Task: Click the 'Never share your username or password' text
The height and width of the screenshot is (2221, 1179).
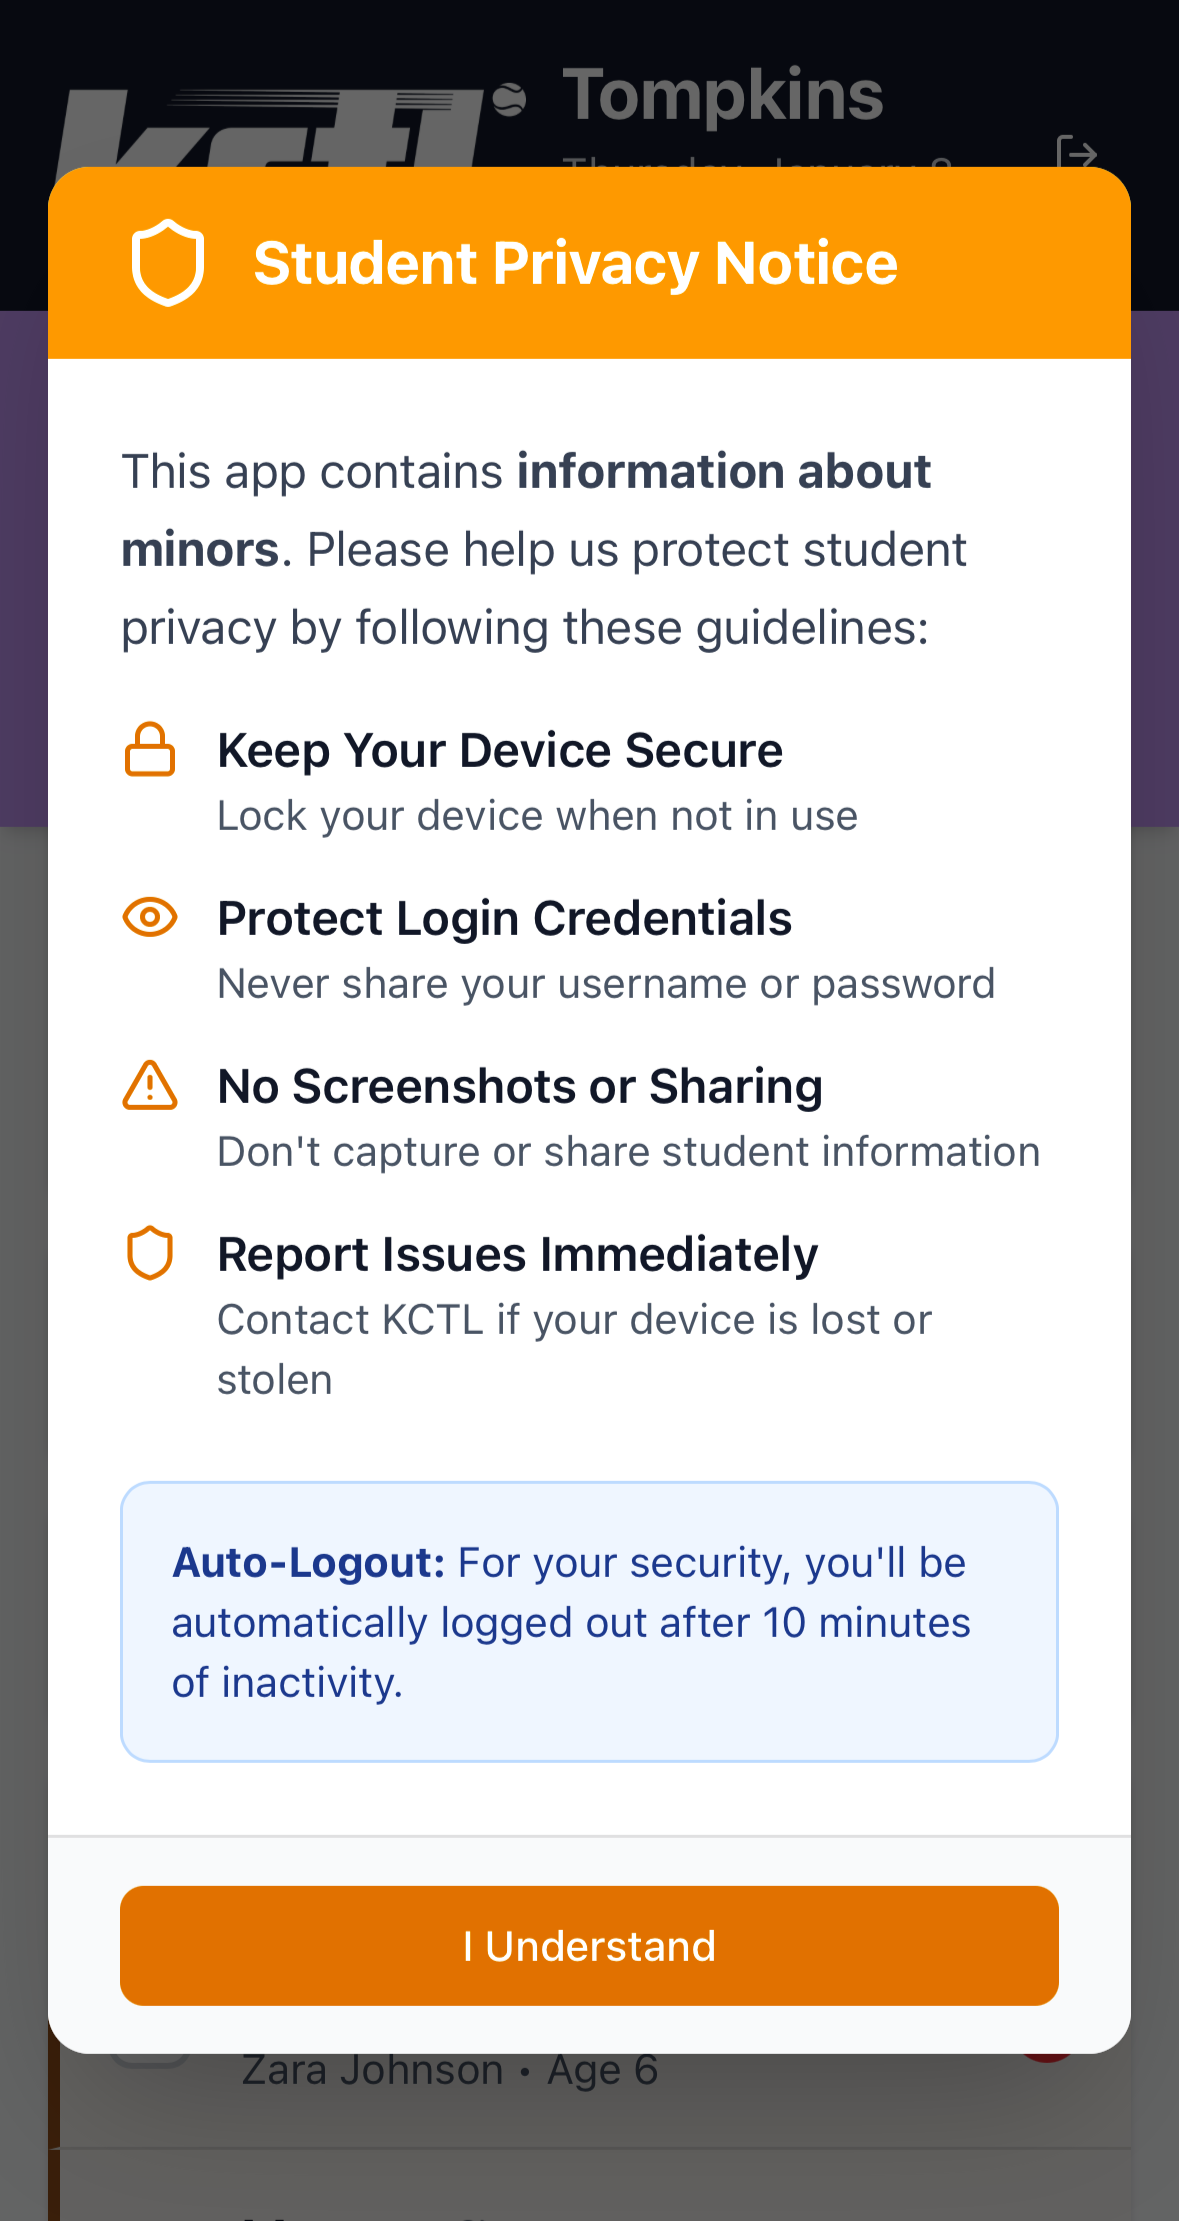Action: coord(606,984)
